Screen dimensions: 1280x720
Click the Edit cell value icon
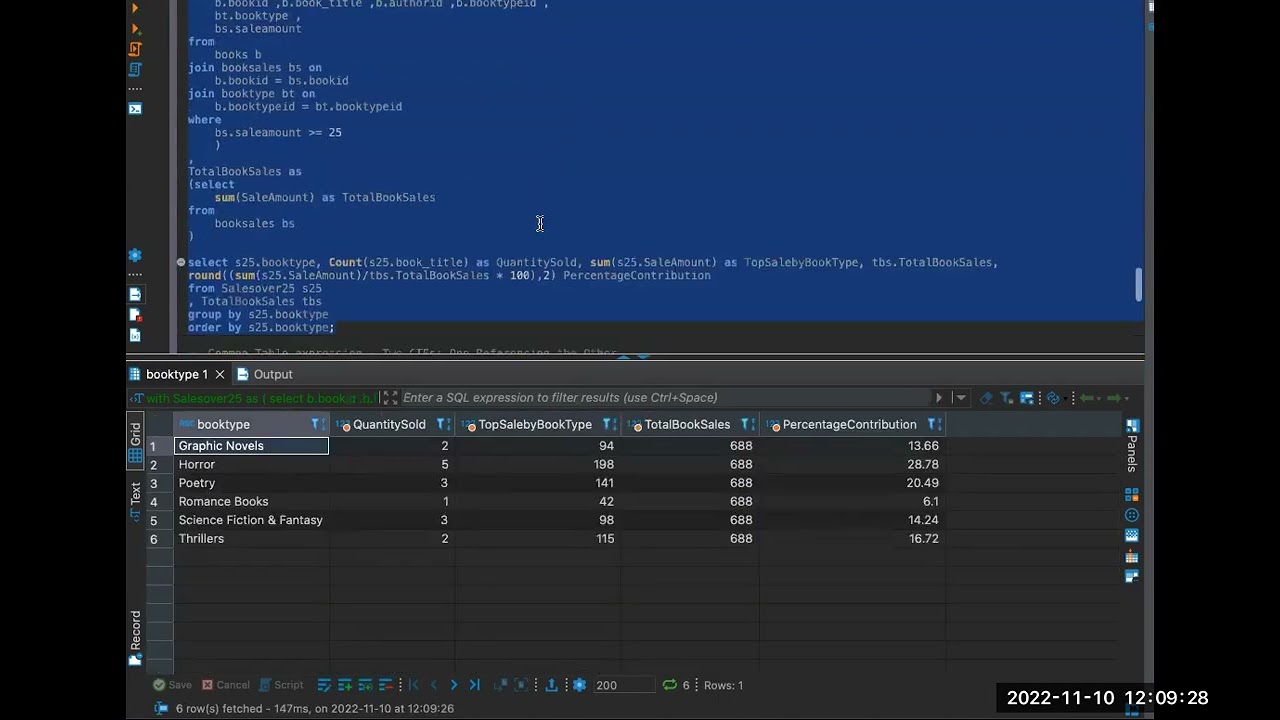click(x=324, y=685)
